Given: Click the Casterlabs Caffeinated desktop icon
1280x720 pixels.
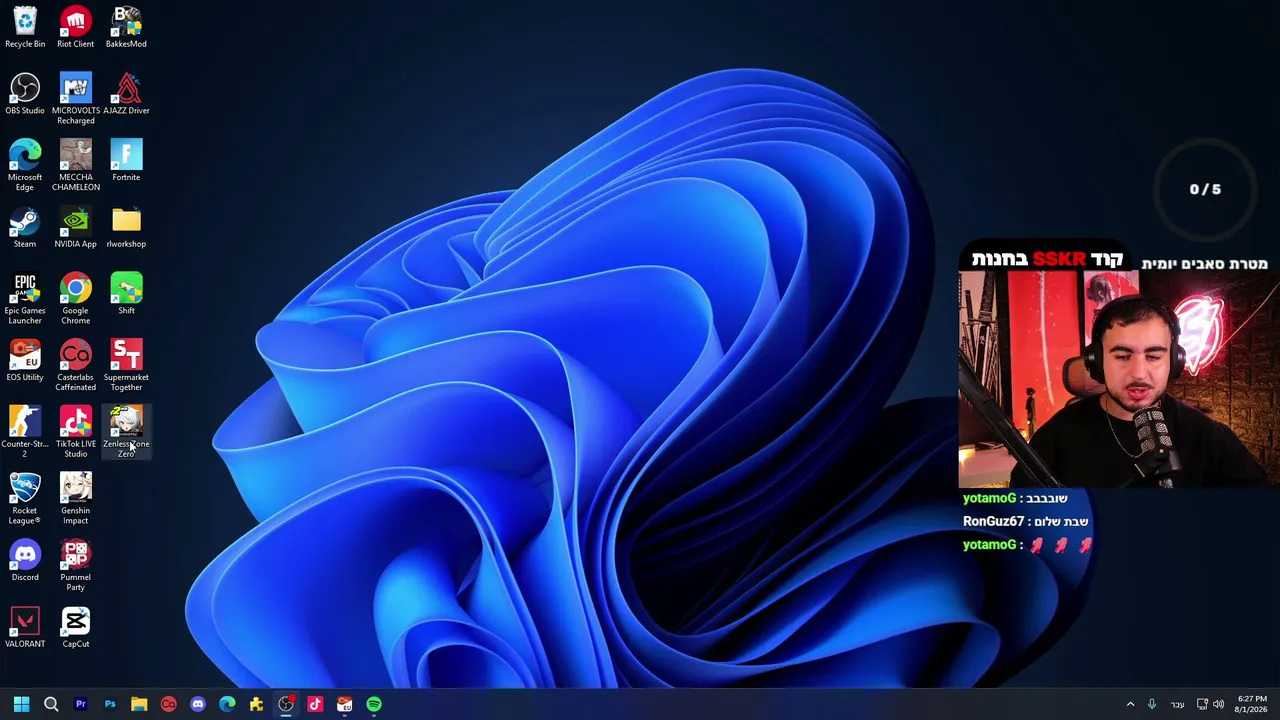Looking at the screenshot, I should [75, 366].
